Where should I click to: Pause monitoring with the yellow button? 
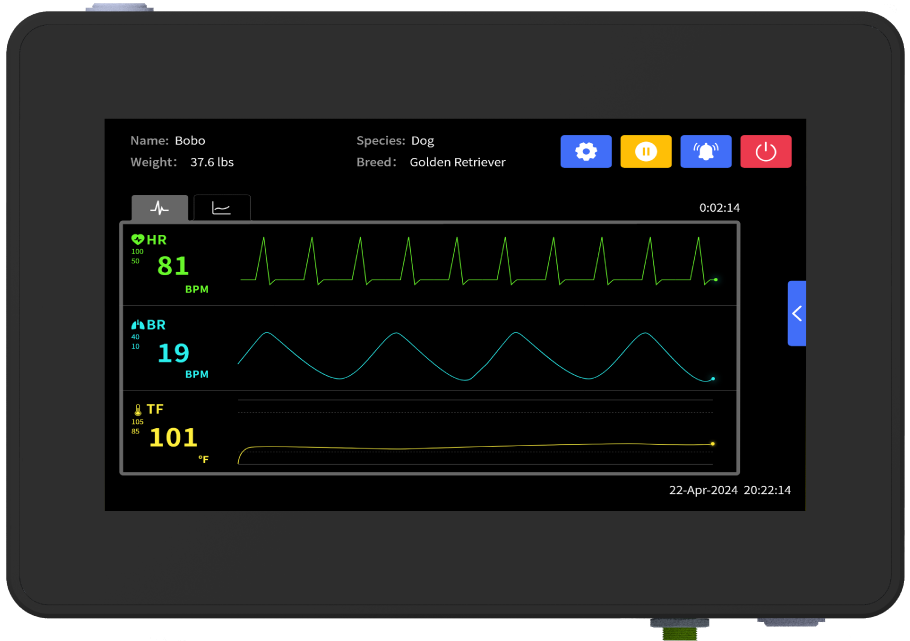(x=646, y=152)
